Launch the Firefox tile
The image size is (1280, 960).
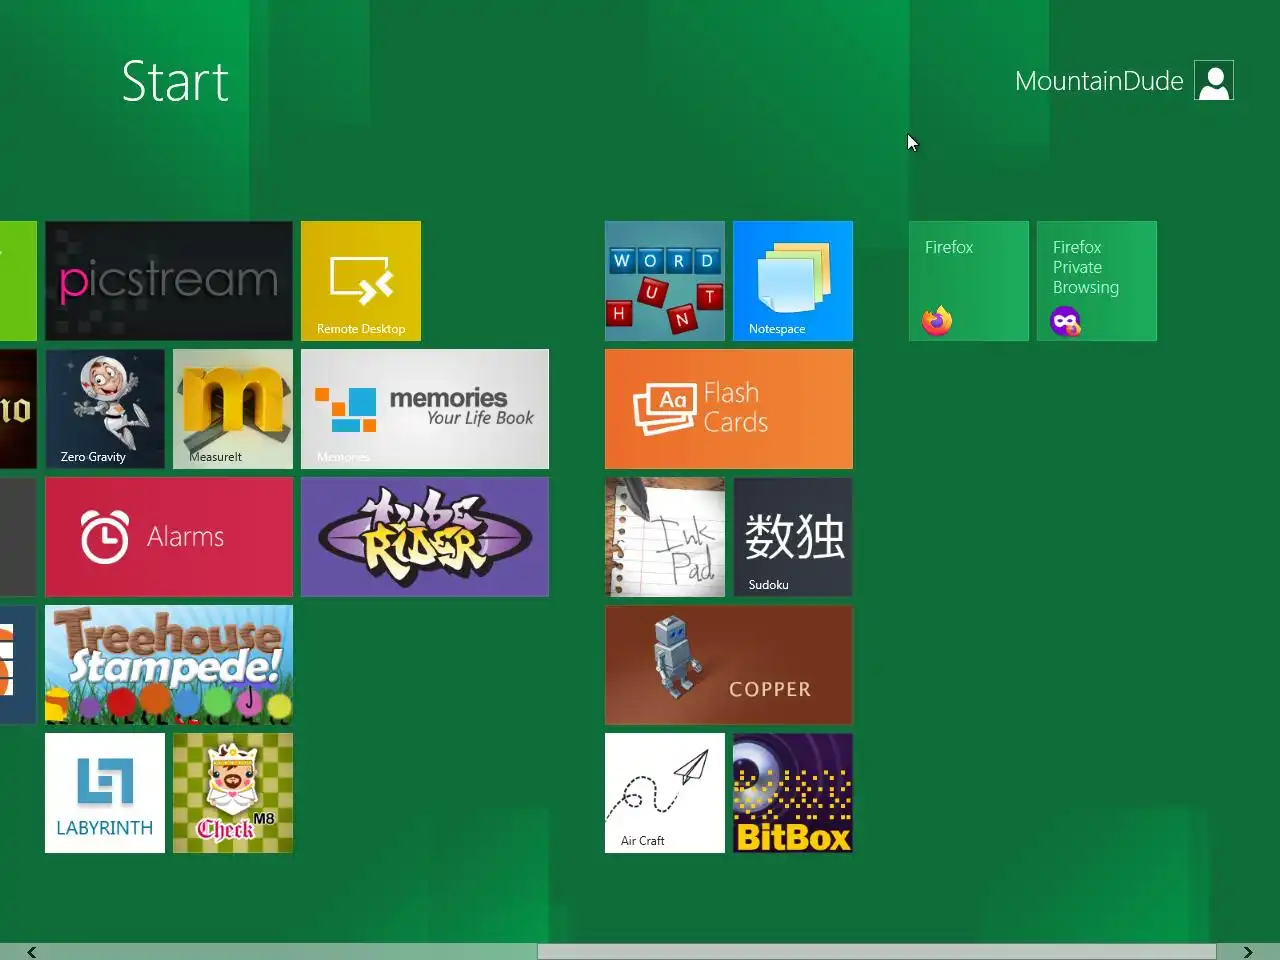pyautogui.click(x=969, y=281)
